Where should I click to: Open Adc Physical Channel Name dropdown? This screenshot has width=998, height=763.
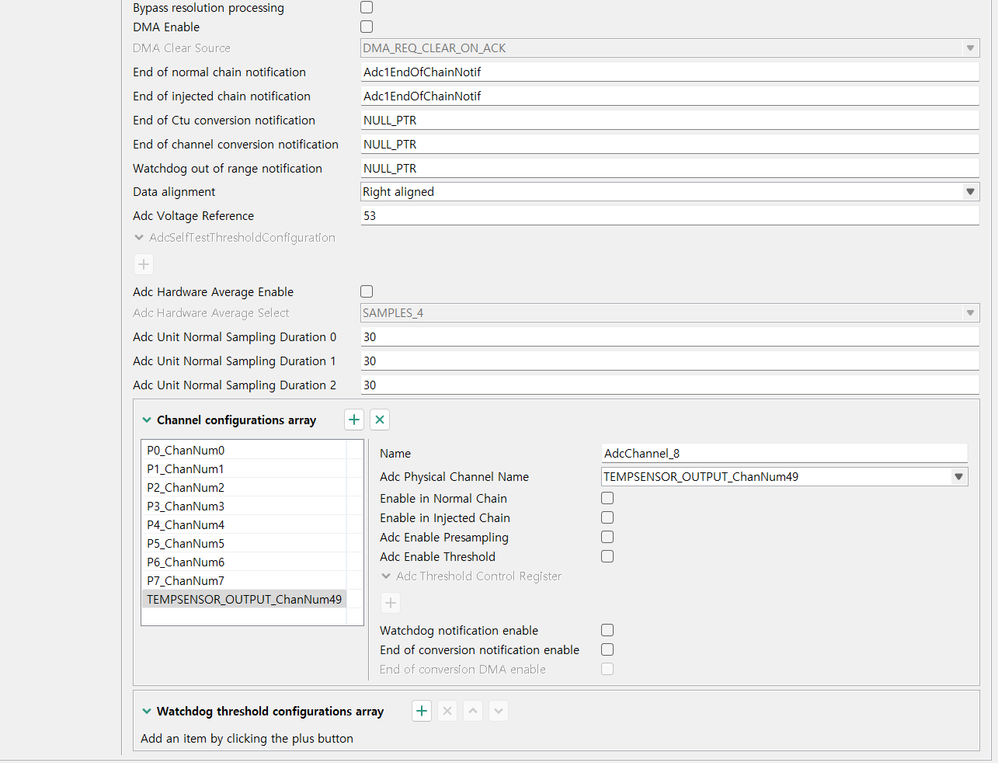(960, 477)
